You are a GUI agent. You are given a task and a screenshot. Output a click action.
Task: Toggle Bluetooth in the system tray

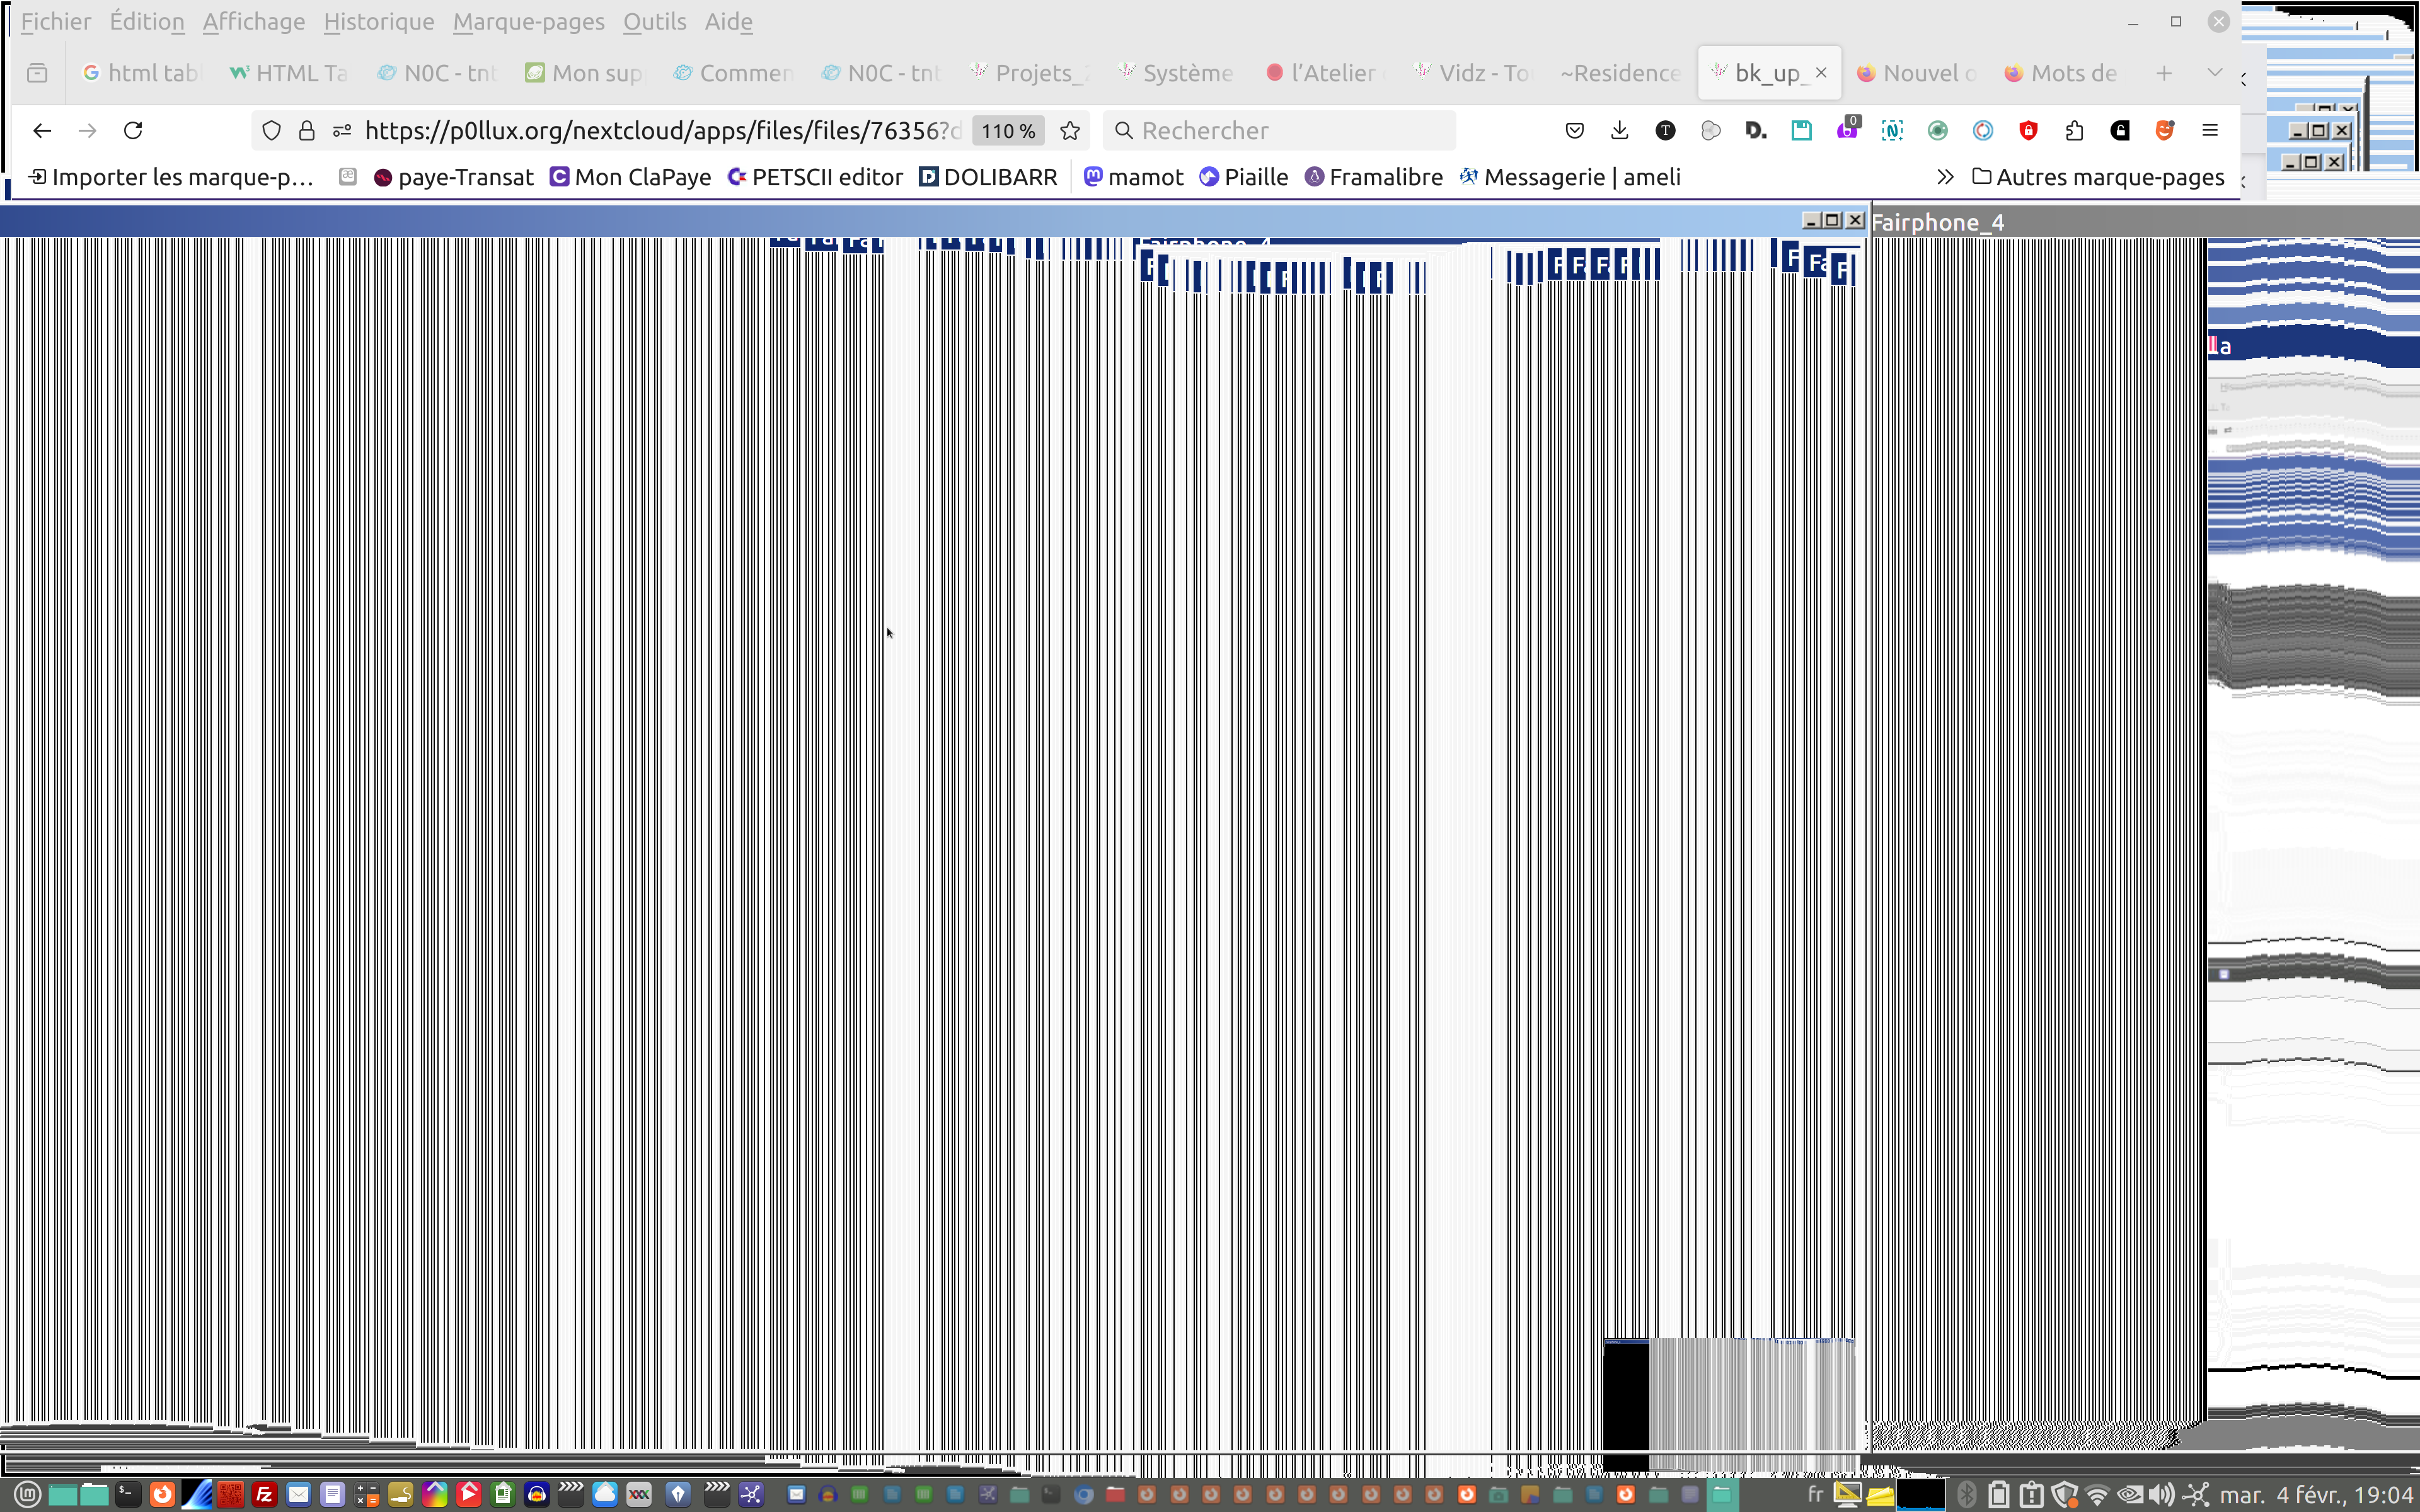tap(1966, 1495)
